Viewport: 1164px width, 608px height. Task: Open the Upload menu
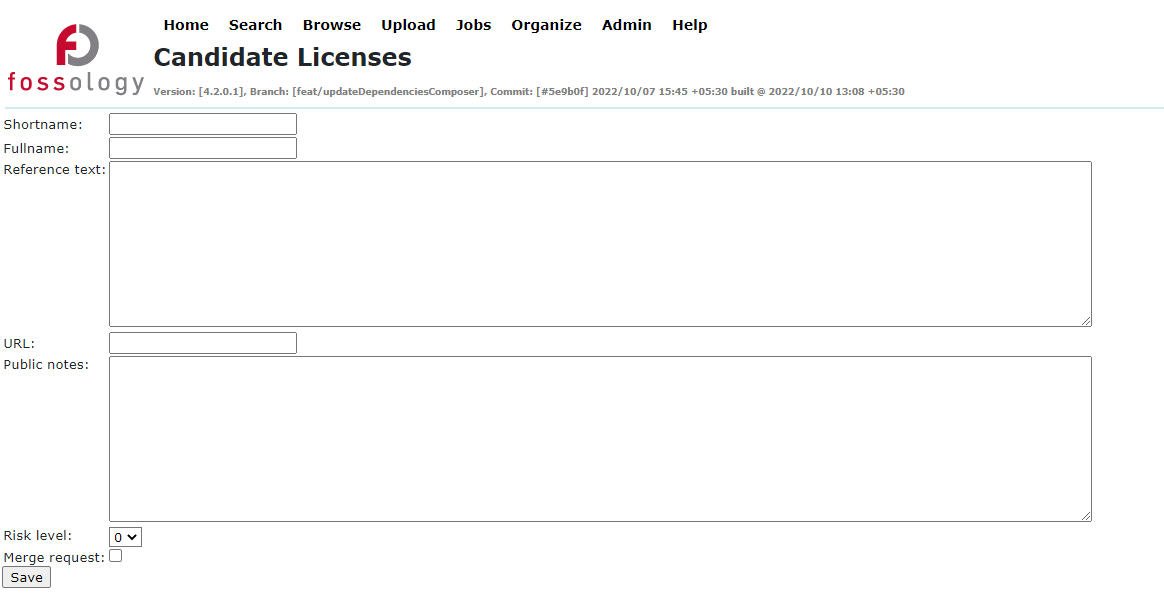(408, 25)
